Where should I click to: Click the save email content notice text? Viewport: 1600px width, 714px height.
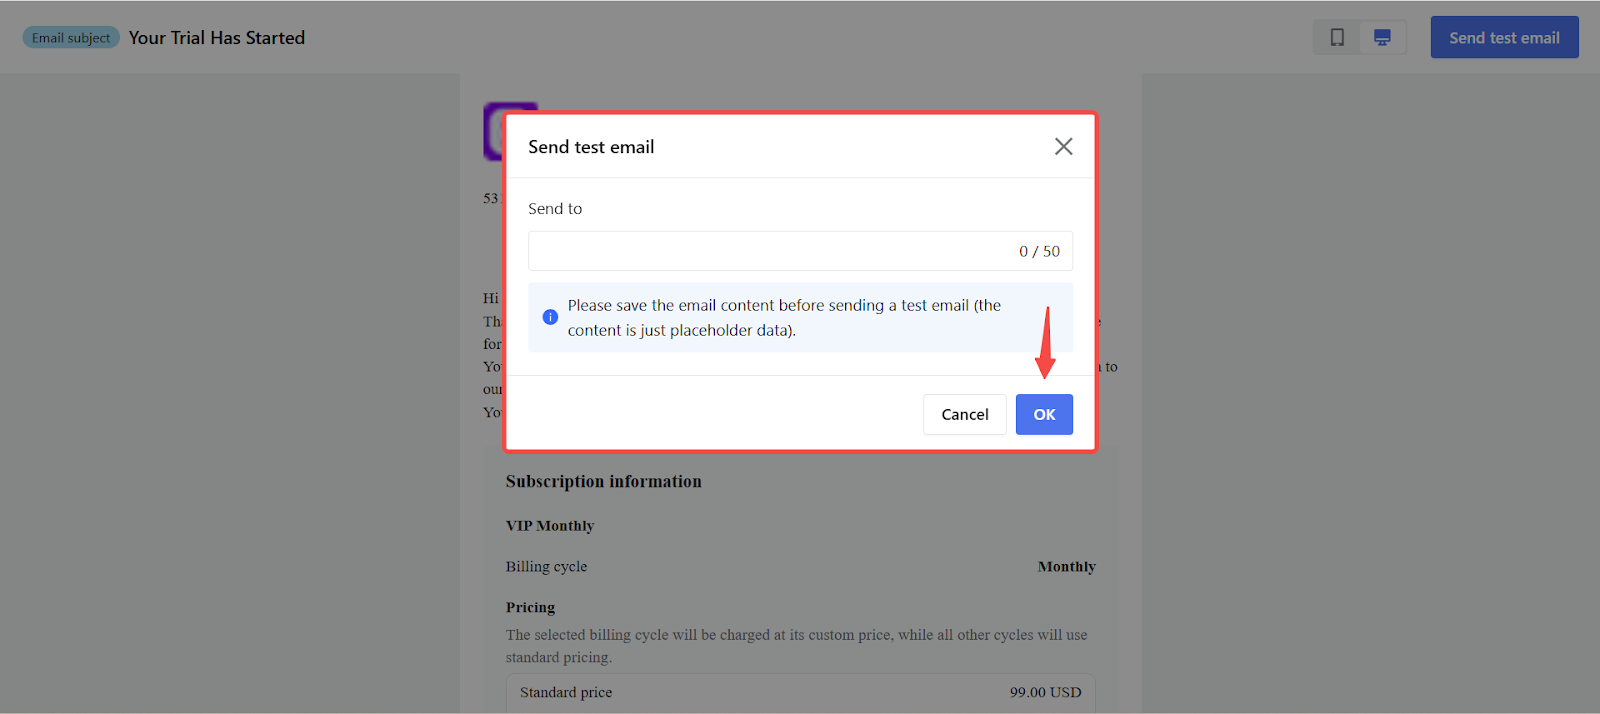(784, 318)
